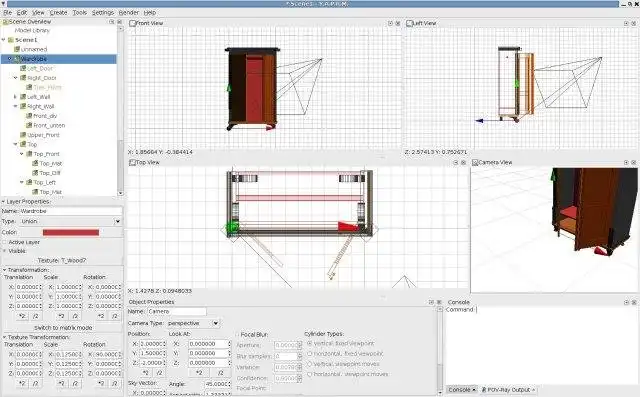
Task: Undock the Camera View panel
Action: [x=626, y=162]
